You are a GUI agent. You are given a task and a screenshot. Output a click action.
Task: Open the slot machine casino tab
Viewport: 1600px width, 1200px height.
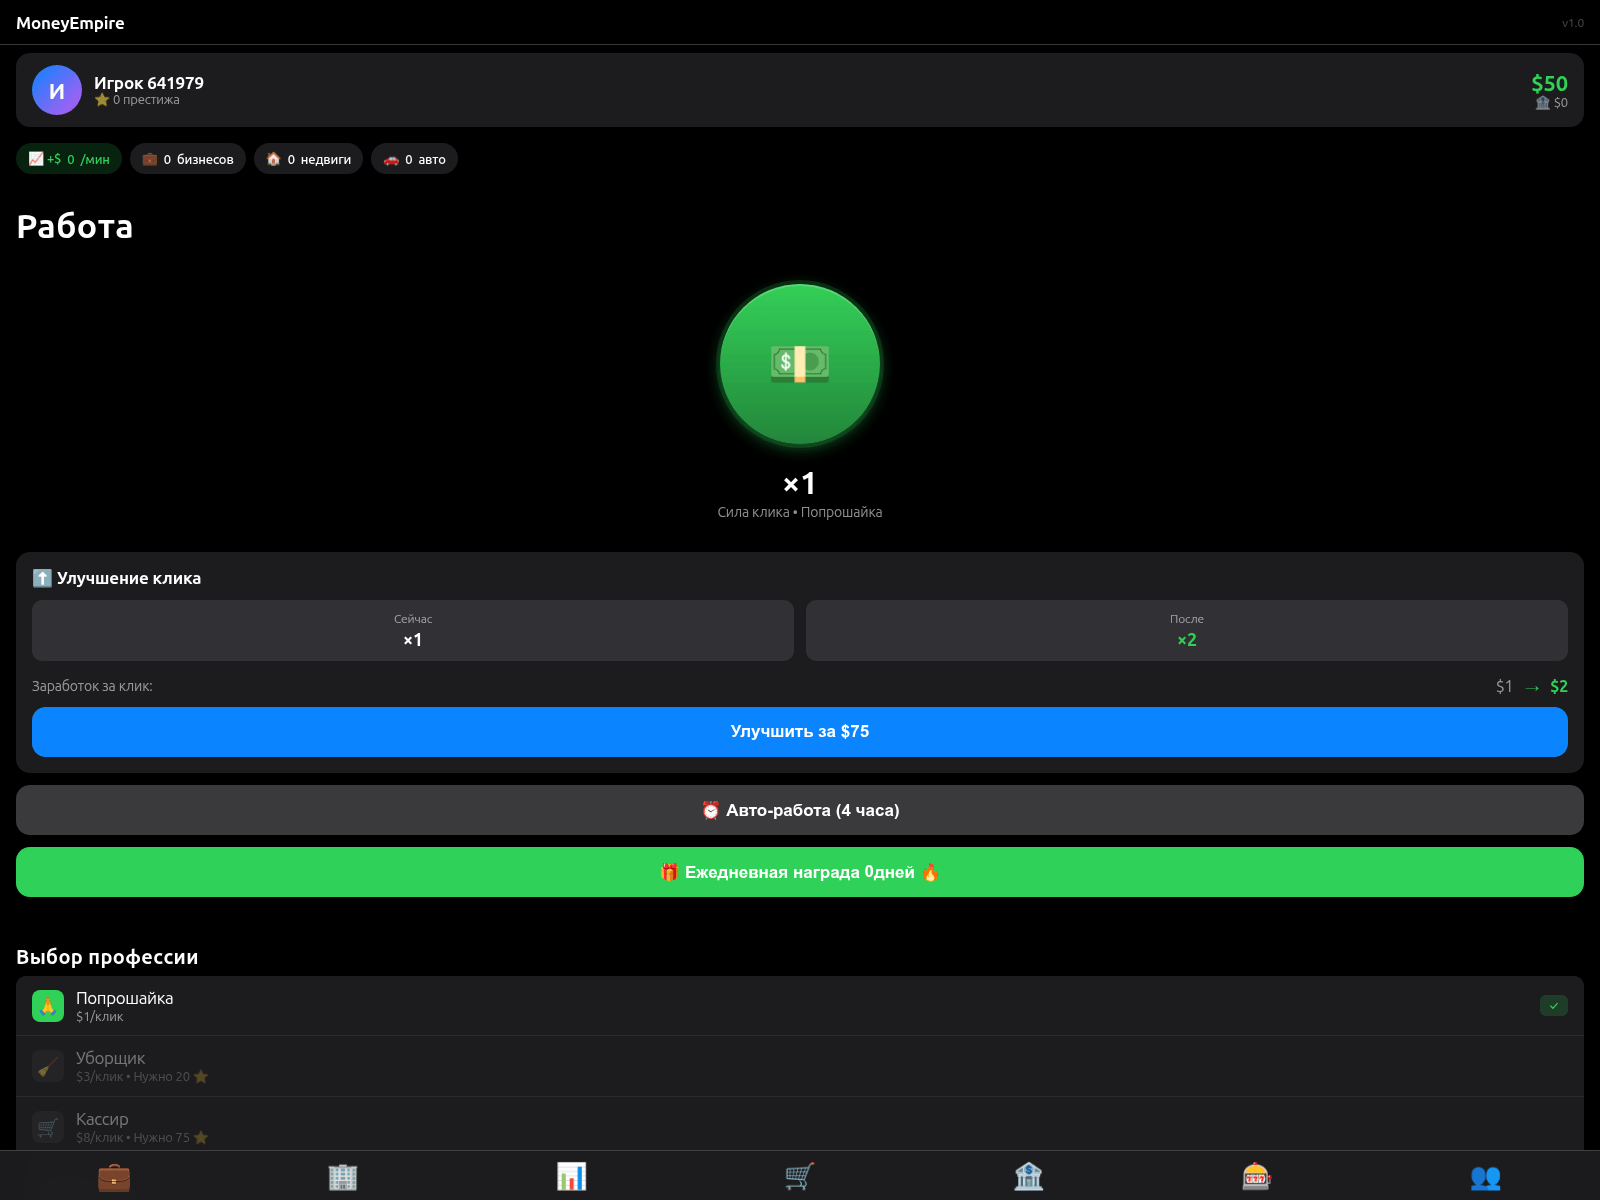(x=1256, y=1177)
